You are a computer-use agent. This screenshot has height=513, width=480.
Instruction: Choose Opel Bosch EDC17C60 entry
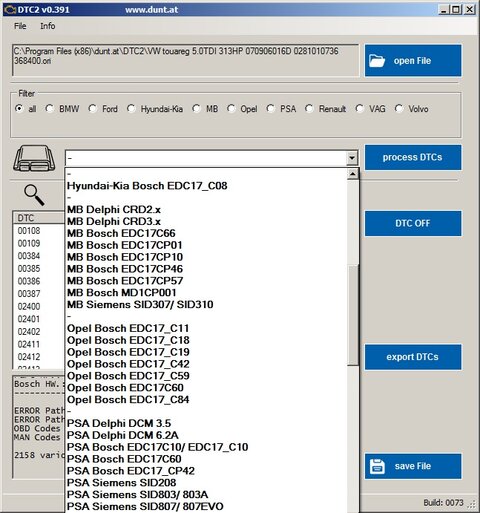(207, 388)
